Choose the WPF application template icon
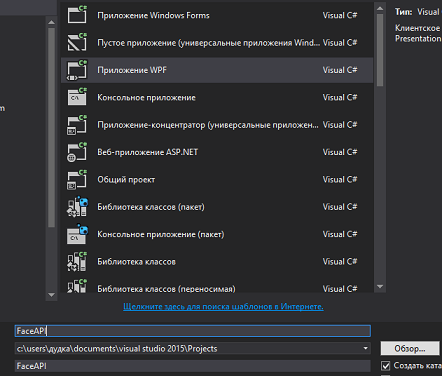Viewport: 442px width, 376px height. click(x=77, y=70)
